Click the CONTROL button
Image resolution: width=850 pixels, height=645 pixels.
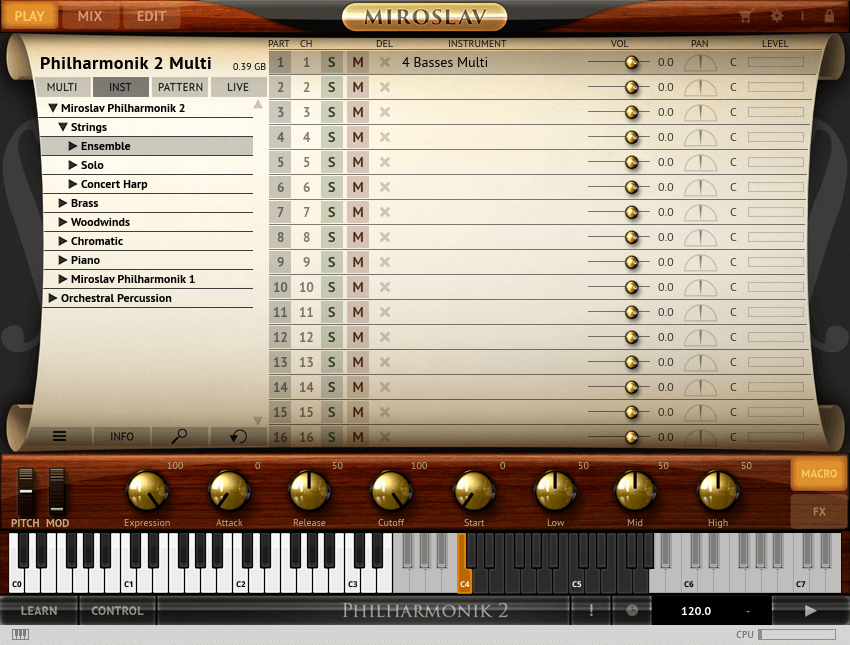(118, 611)
